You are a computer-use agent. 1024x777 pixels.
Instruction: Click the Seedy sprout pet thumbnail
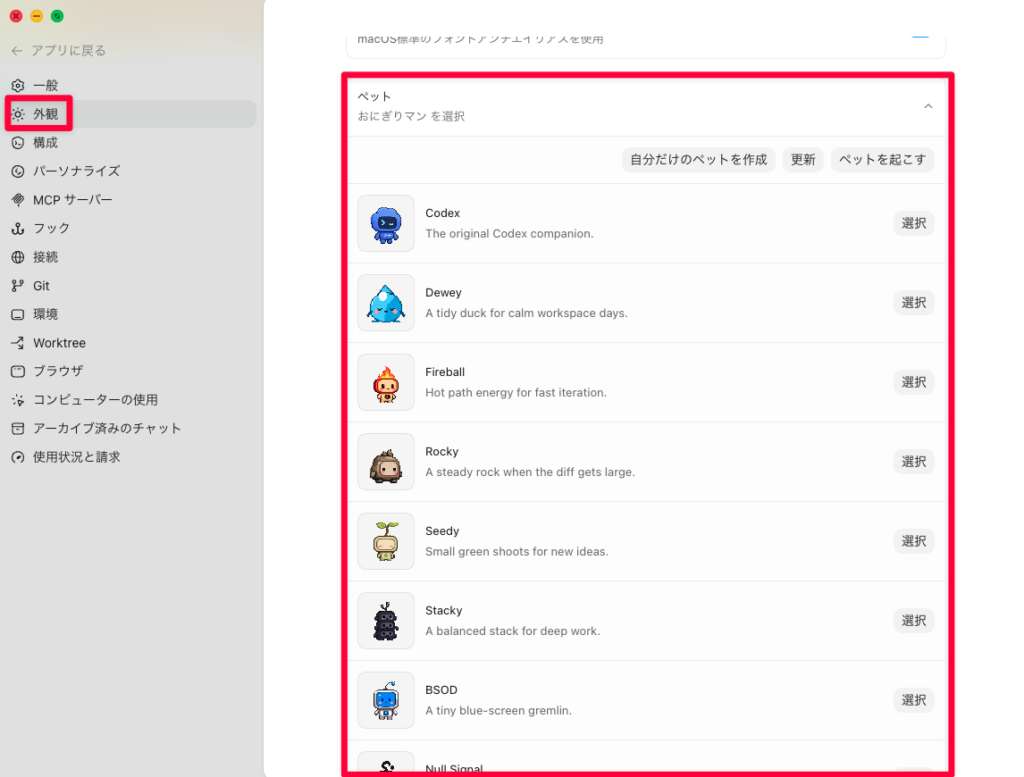tap(386, 541)
